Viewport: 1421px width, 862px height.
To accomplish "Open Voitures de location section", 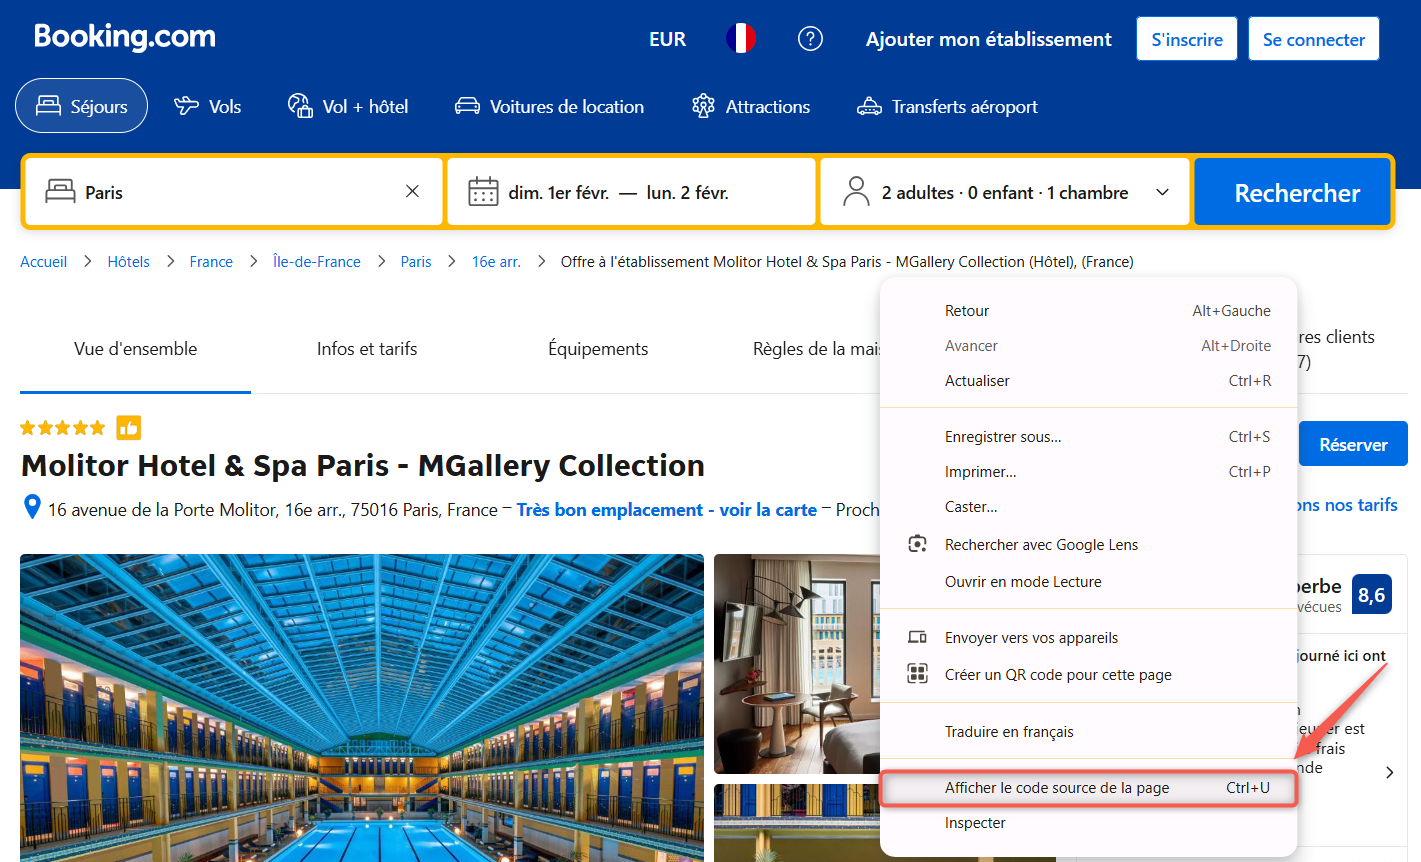I will pyautogui.click(x=549, y=106).
